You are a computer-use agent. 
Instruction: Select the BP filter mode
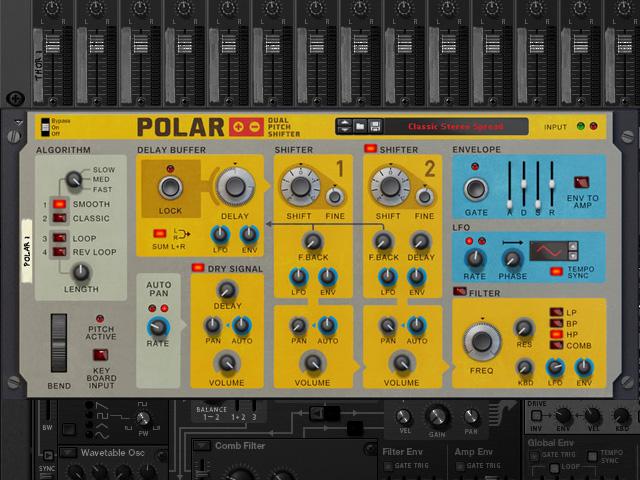click(556, 323)
